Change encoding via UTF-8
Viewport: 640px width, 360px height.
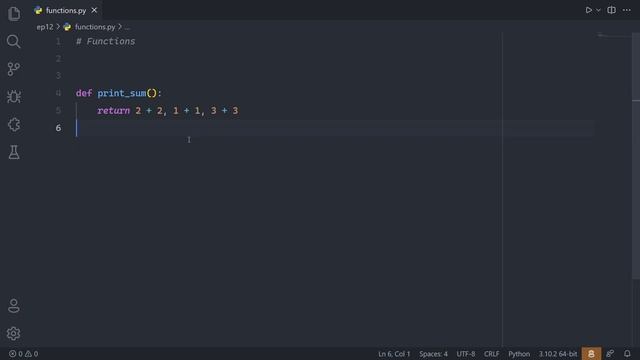tap(466, 354)
